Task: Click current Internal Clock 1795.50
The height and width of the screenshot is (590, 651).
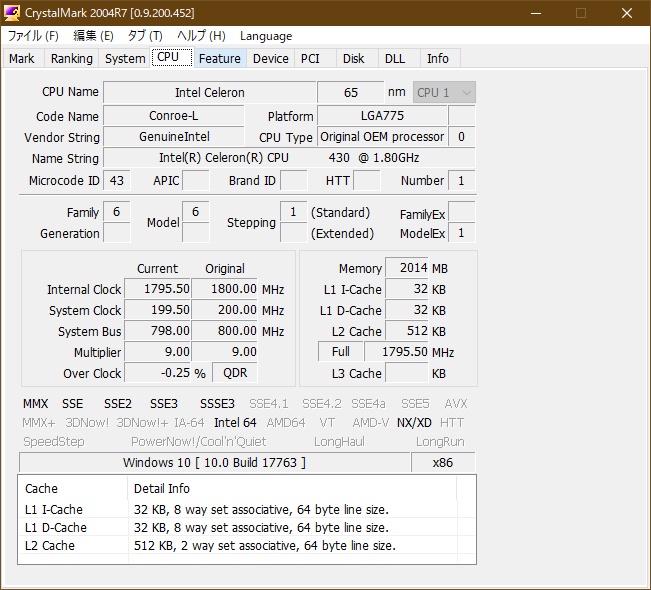Action: (157, 289)
